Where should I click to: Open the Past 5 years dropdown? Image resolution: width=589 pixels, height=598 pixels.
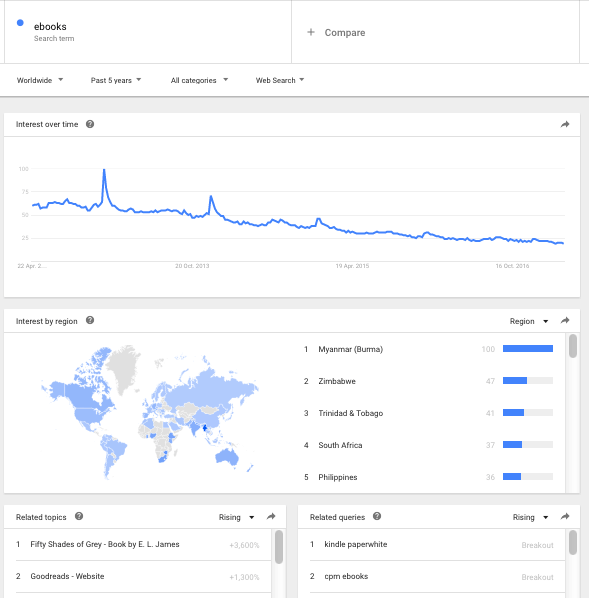pos(116,80)
